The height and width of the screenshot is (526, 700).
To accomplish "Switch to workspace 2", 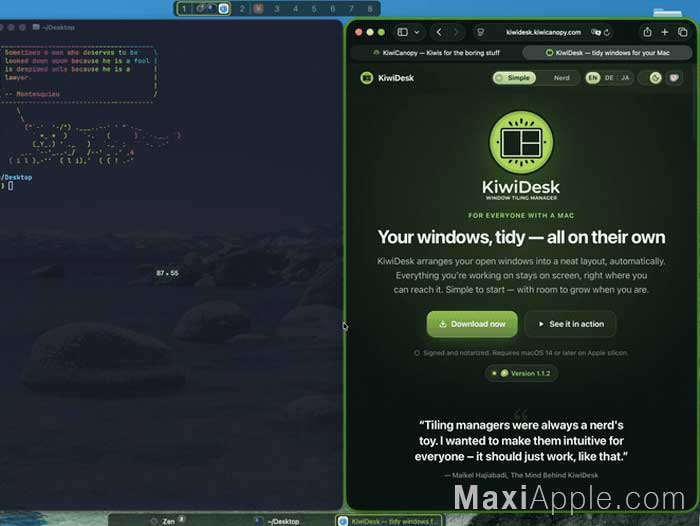I will click(242, 8).
